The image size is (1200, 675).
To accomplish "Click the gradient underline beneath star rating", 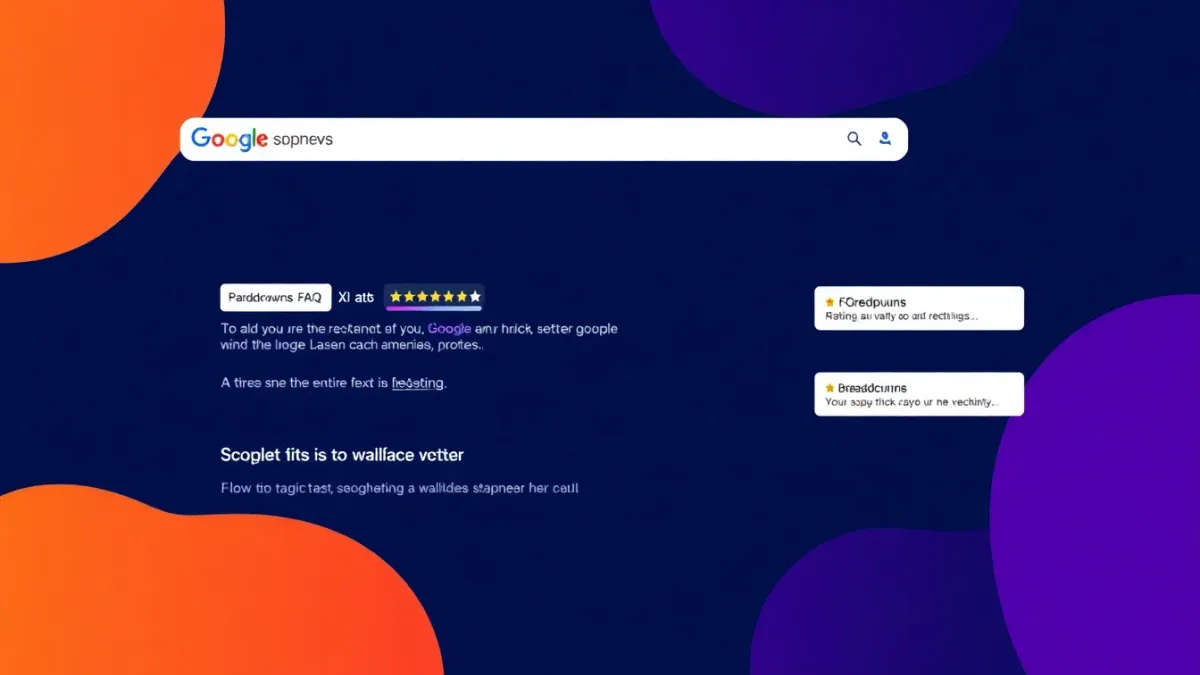I will click(x=434, y=309).
